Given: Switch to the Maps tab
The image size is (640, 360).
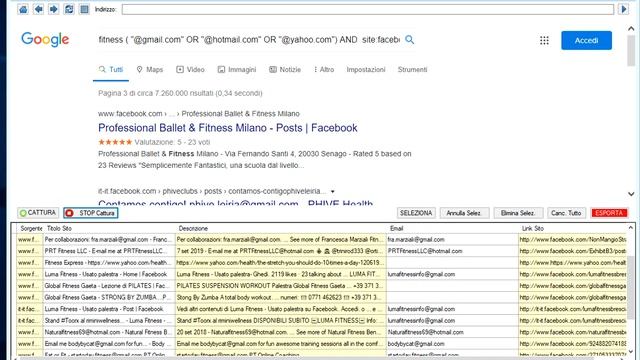Looking at the screenshot, I should pyautogui.click(x=150, y=70).
